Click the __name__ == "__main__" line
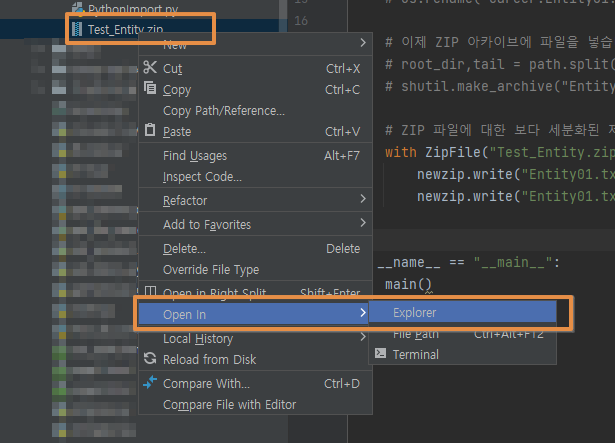The height and width of the screenshot is (443, 615). tap(468, 262)
